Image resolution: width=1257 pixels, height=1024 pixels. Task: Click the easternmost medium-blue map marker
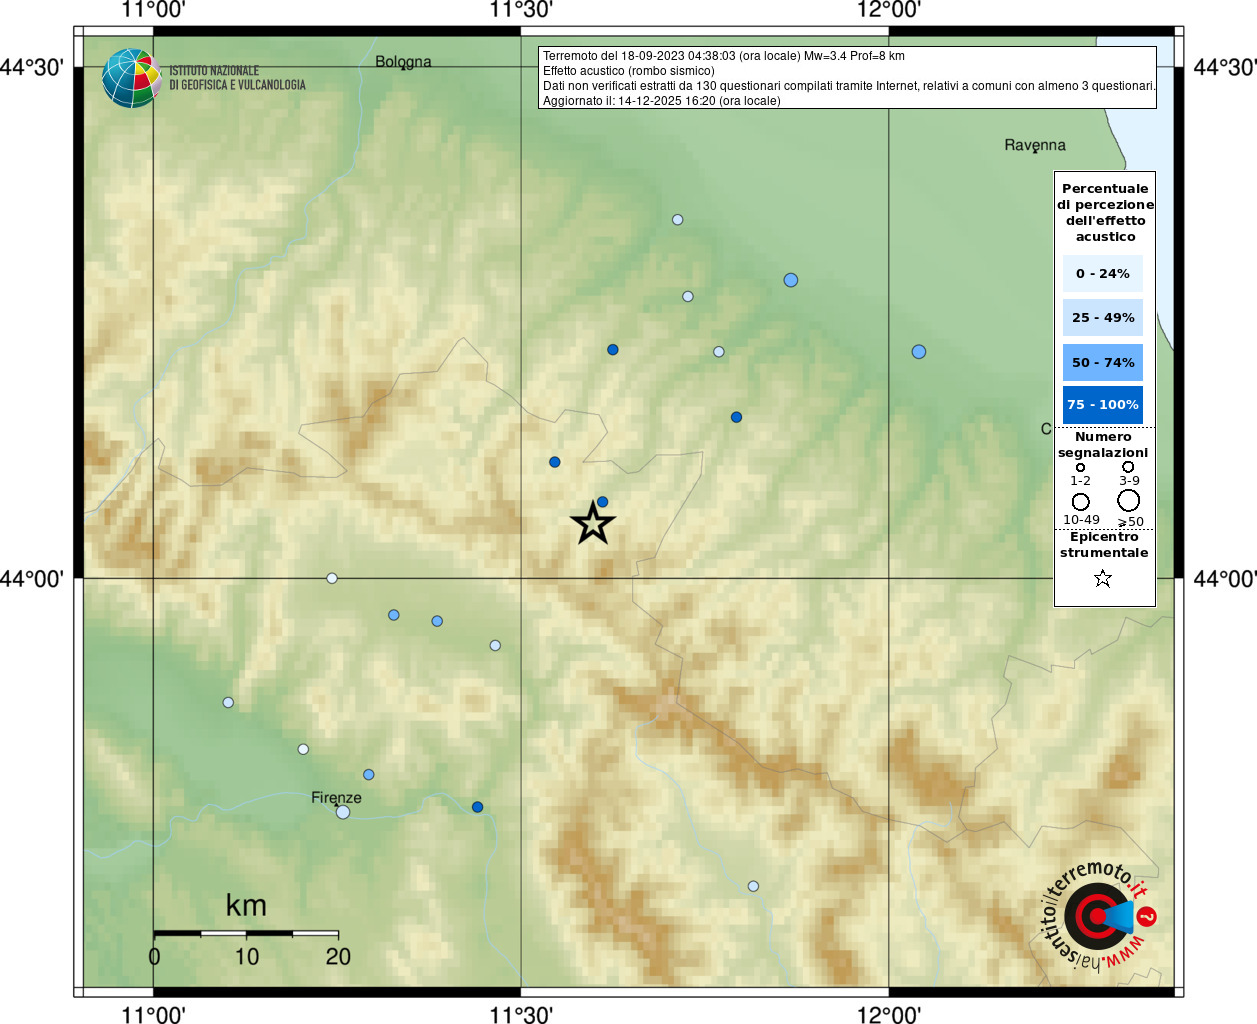[x=919, y=352]
